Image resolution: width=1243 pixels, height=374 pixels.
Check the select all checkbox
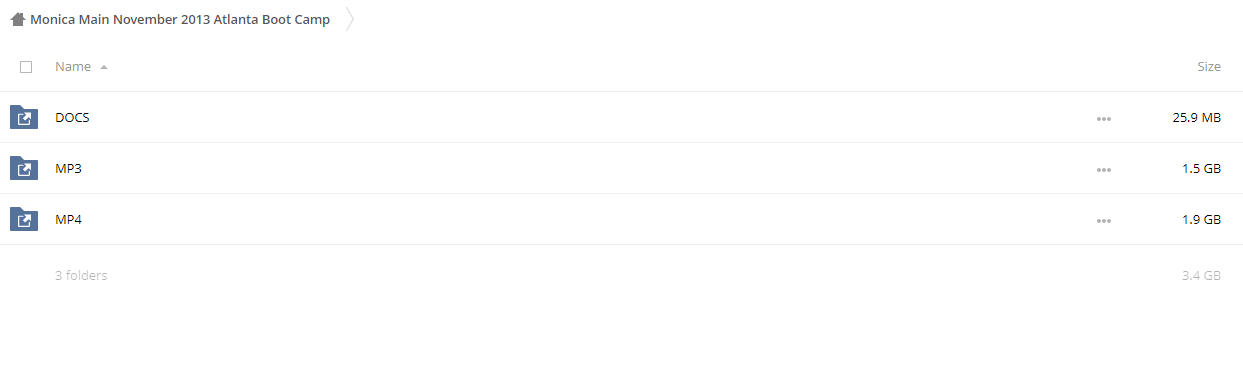point(26,67)
